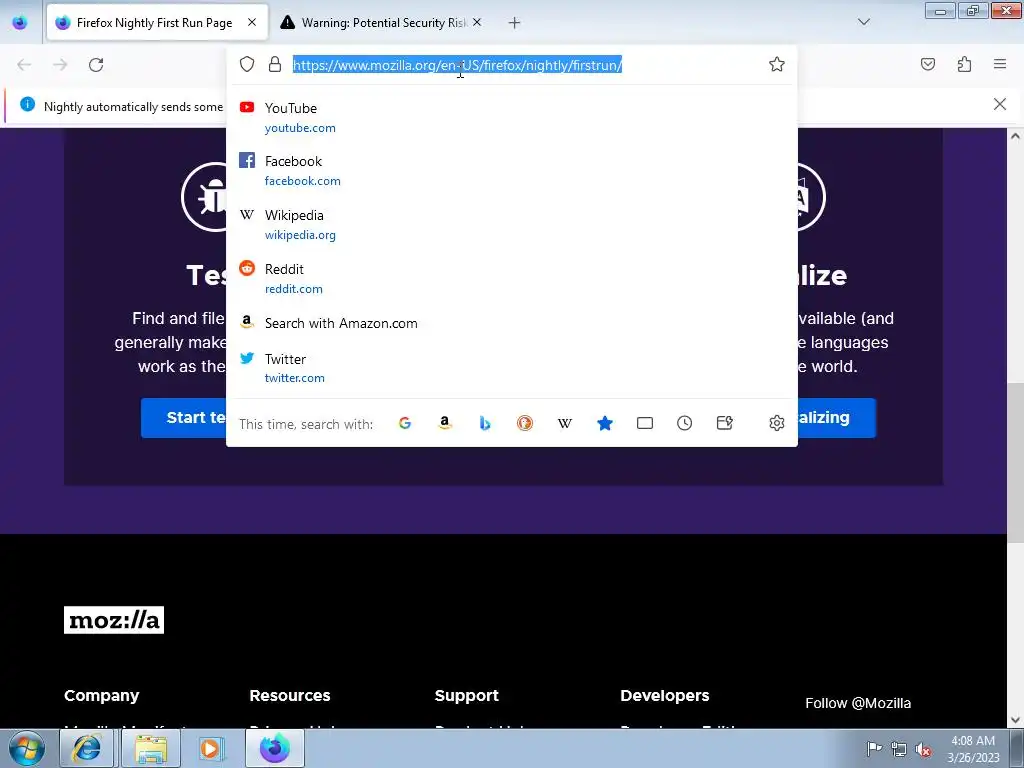Viewport: 1024px width, 768px height.
Task: Select the Facebook suggestion
Action: (x=511, y=170)
